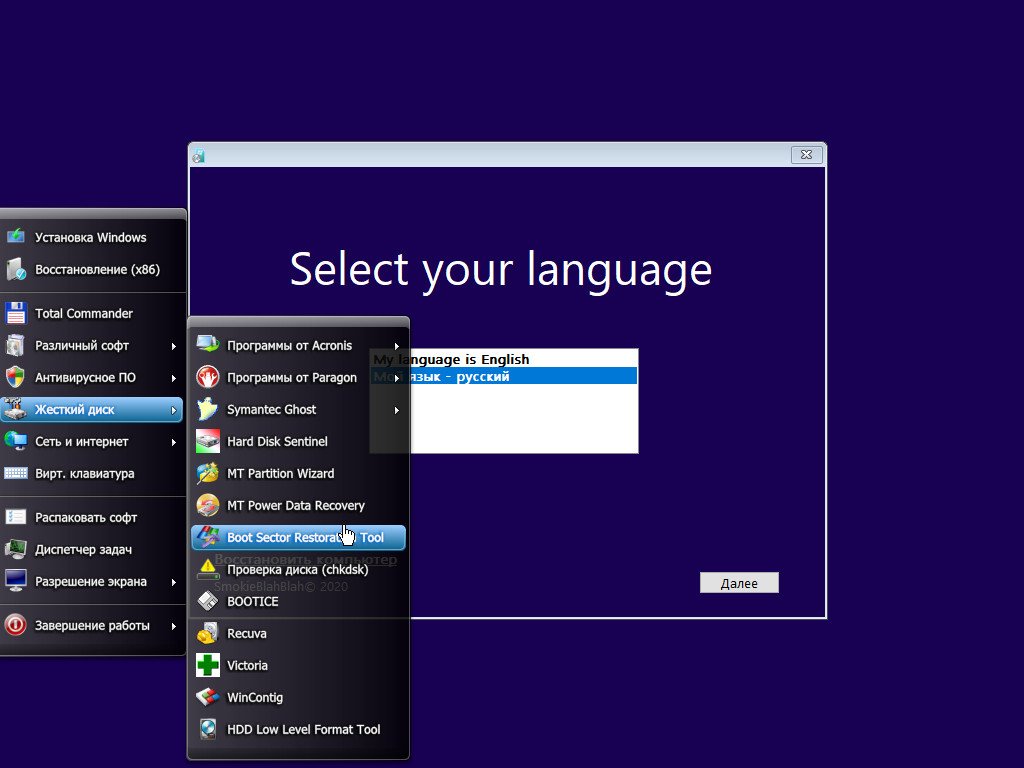This screenshot has width=1024, height=768.
Task: Choose WinContig label in submenu
Action: [255, 697]
